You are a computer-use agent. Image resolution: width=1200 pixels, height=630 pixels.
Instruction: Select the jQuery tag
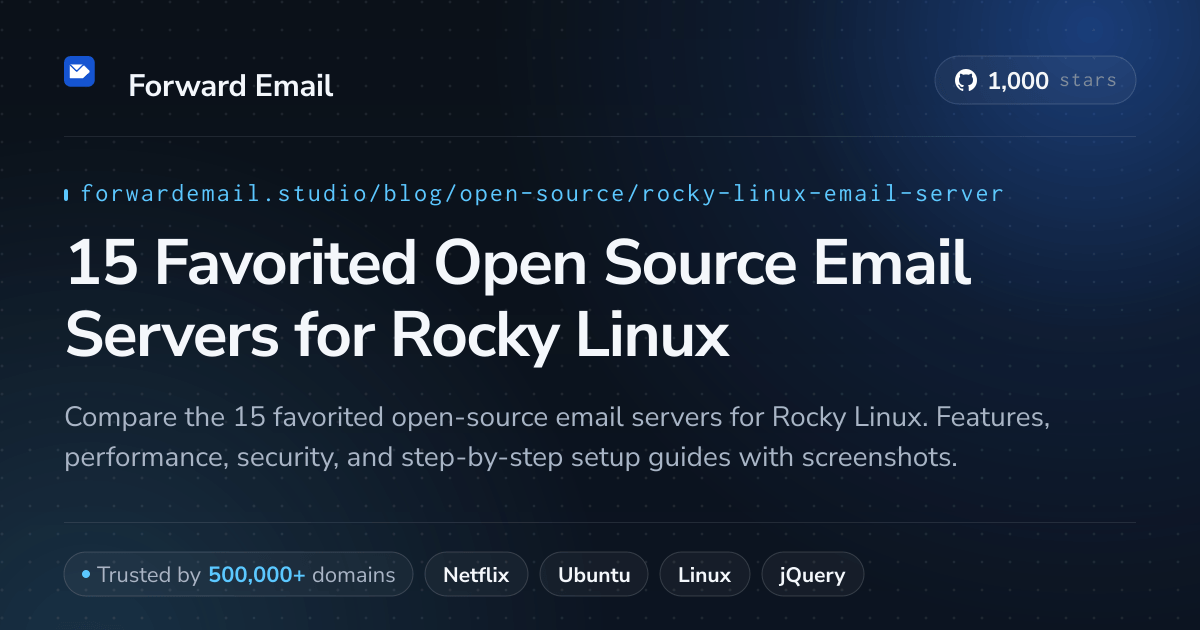(812, 575)
